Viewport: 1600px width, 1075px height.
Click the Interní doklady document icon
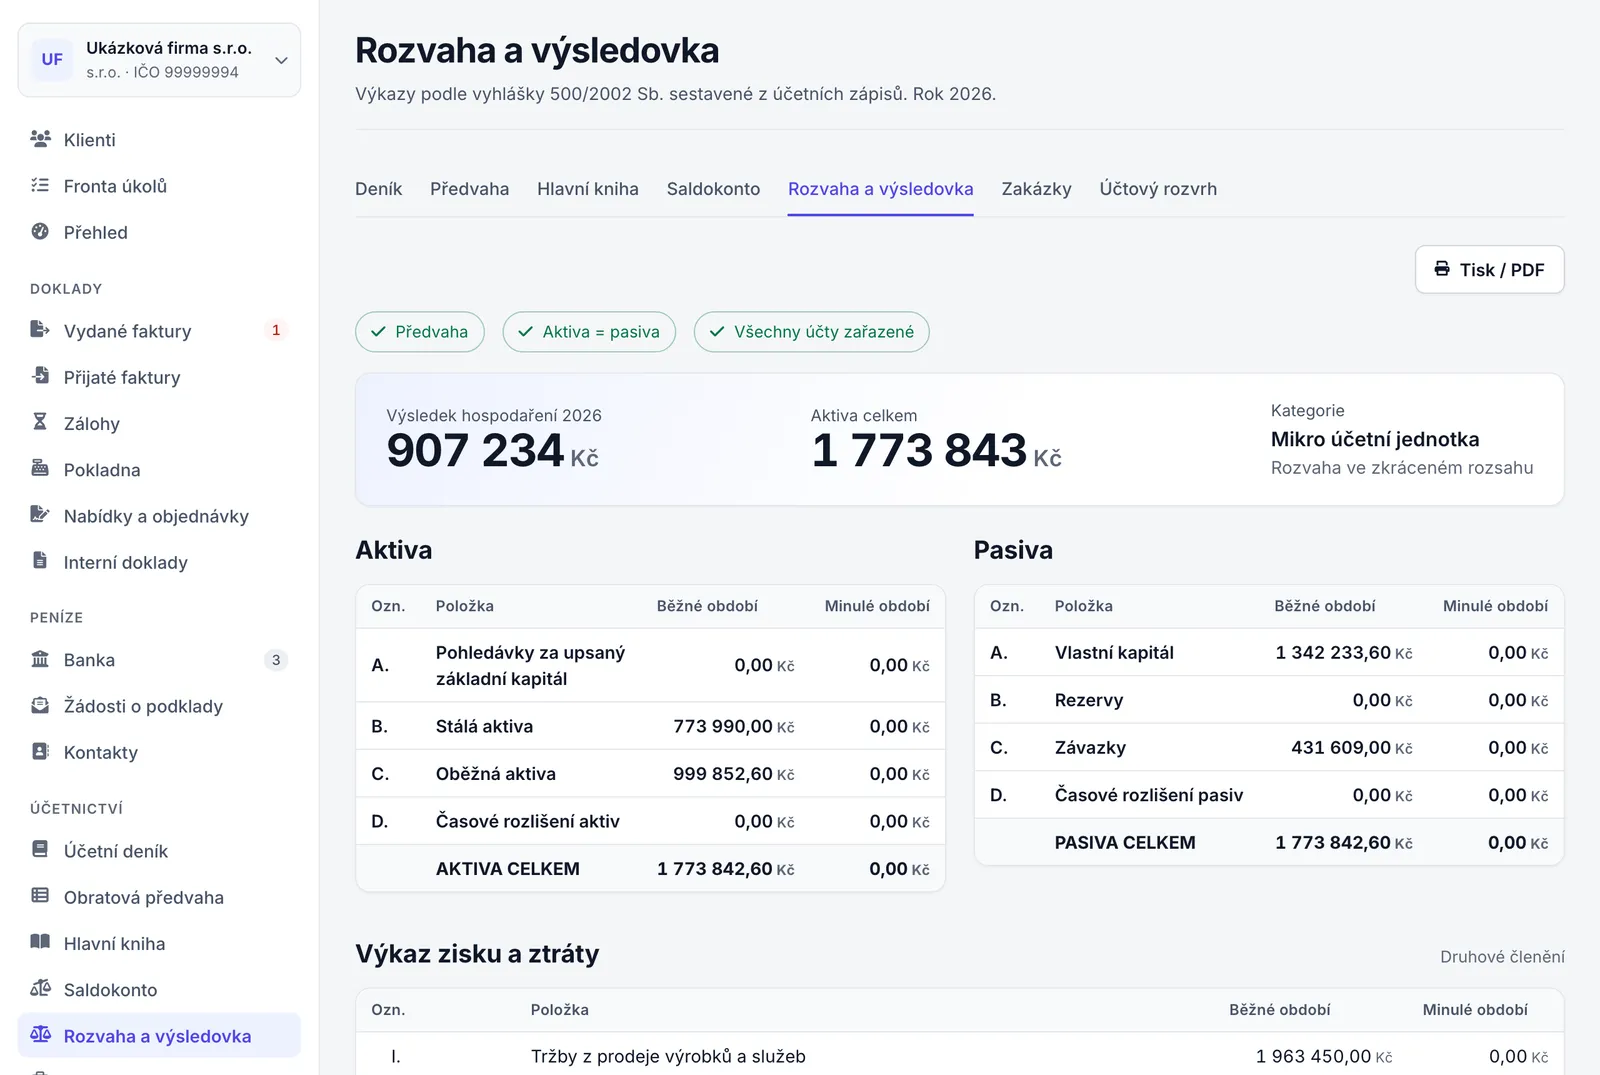40,560
